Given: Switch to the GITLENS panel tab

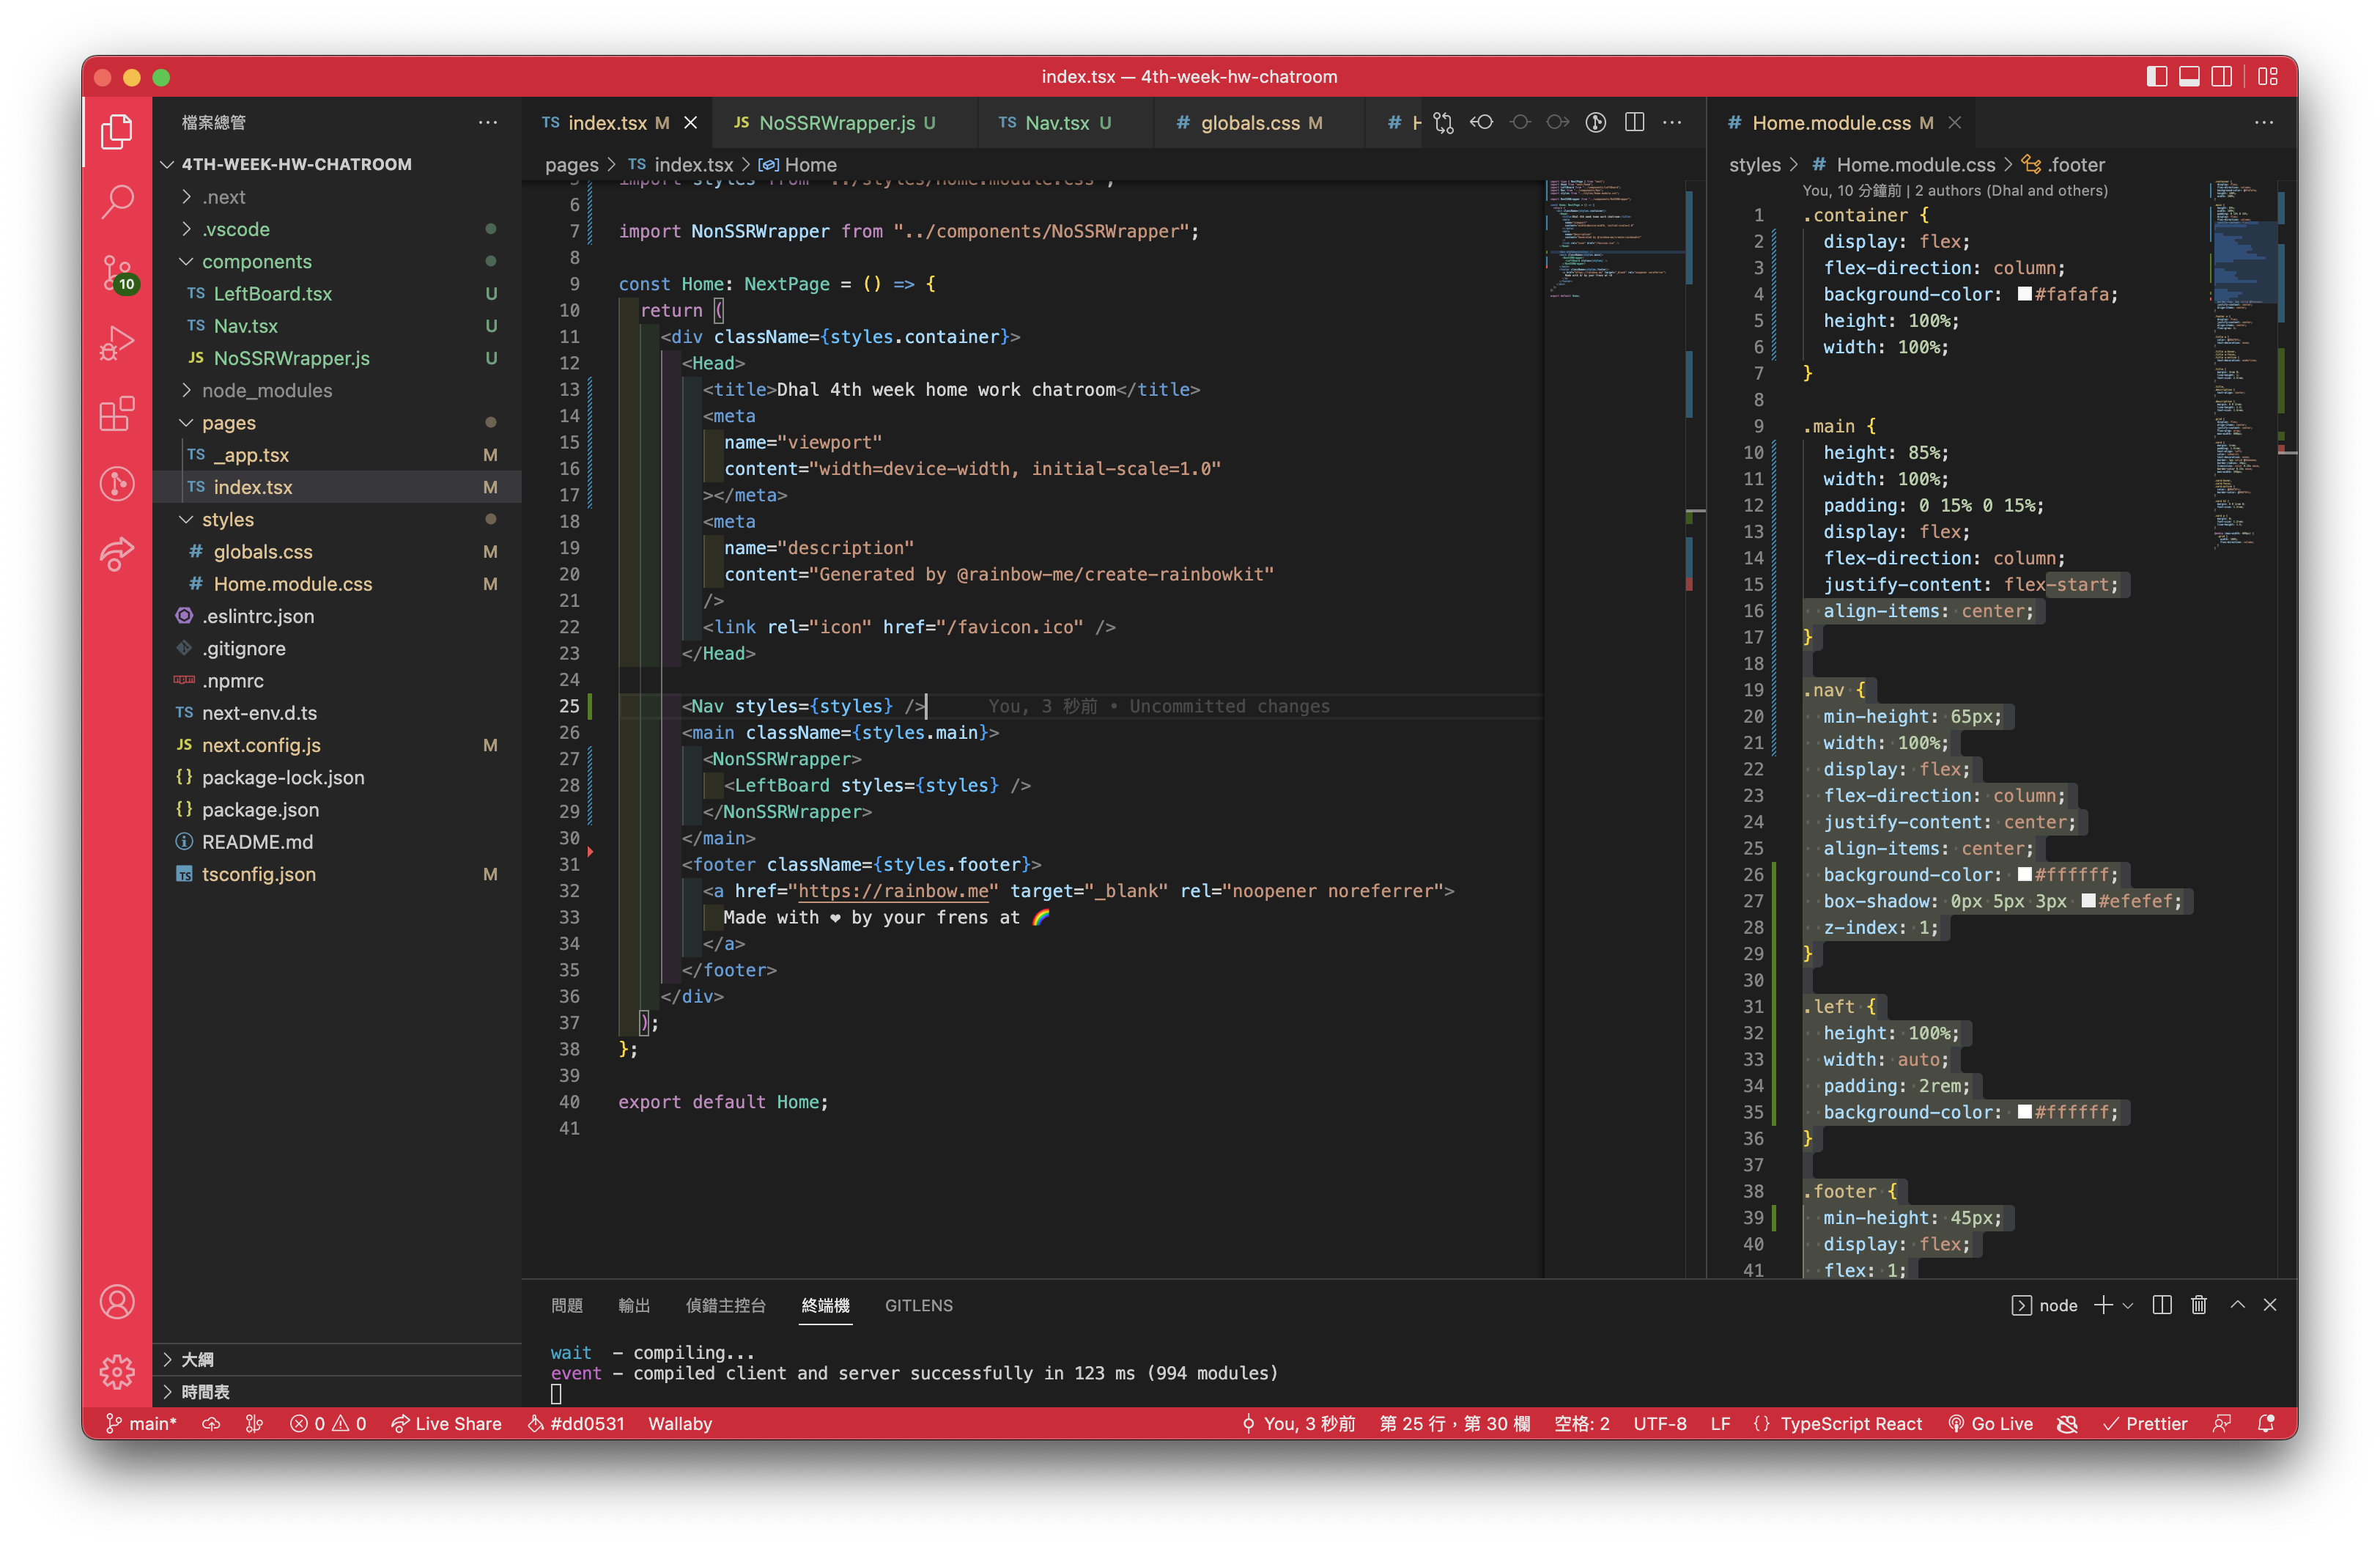Looking at the screenshot, I should [x=918, y=1305].
